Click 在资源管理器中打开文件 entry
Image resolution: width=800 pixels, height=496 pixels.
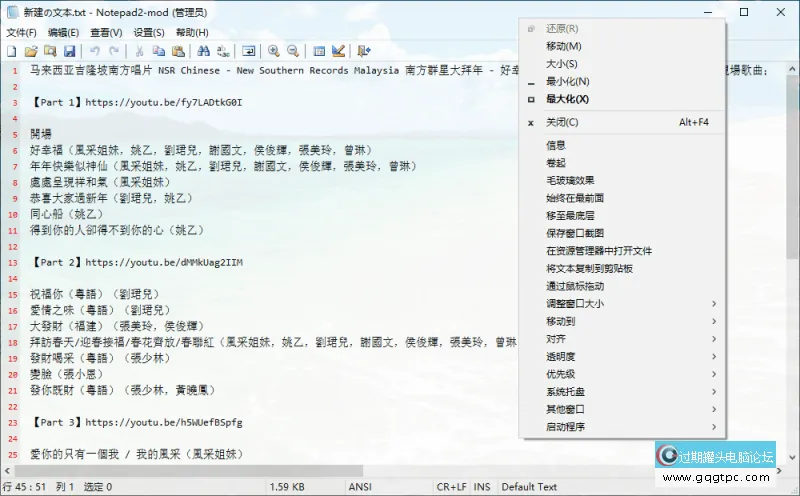coord(622,251)
